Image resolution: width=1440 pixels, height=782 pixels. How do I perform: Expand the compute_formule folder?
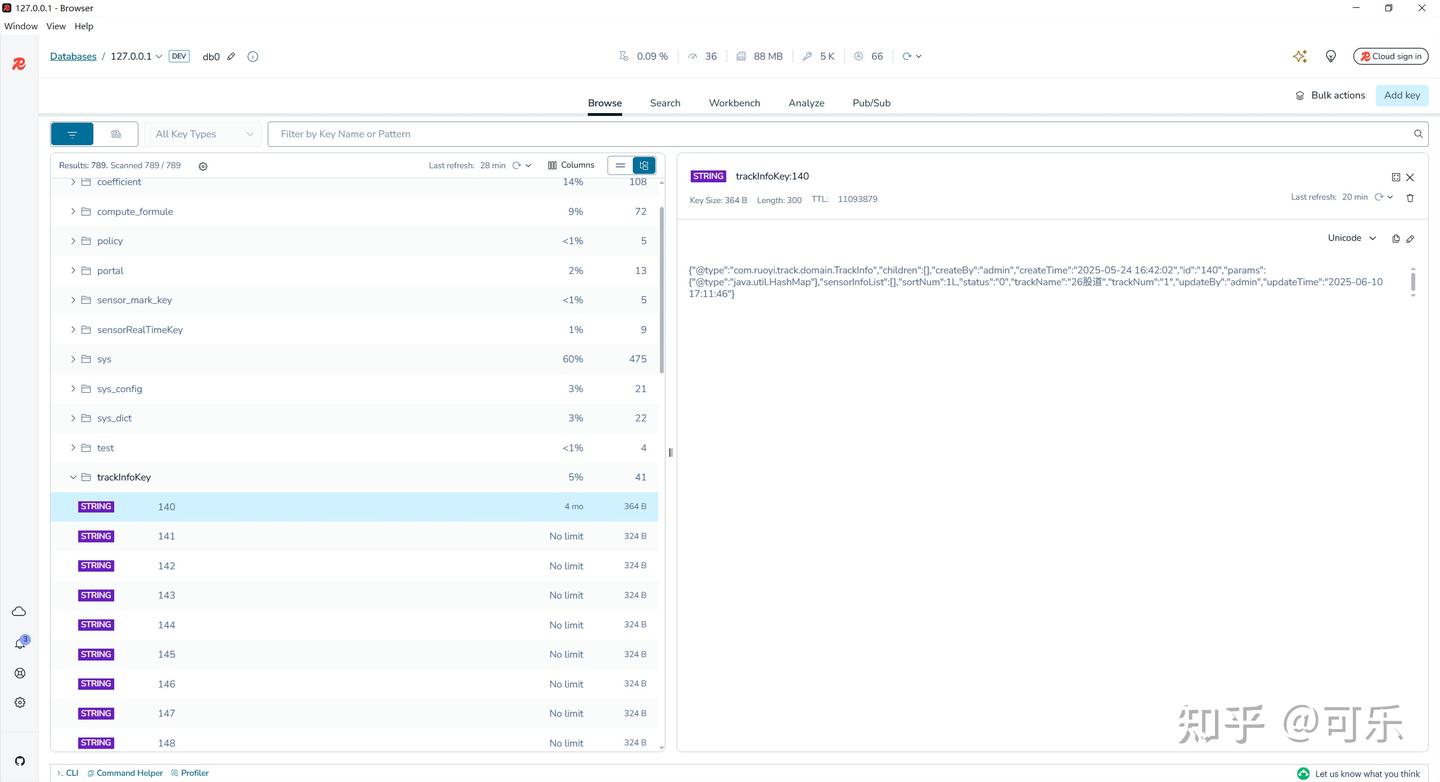pyautogui.click(x=73, y=212)
